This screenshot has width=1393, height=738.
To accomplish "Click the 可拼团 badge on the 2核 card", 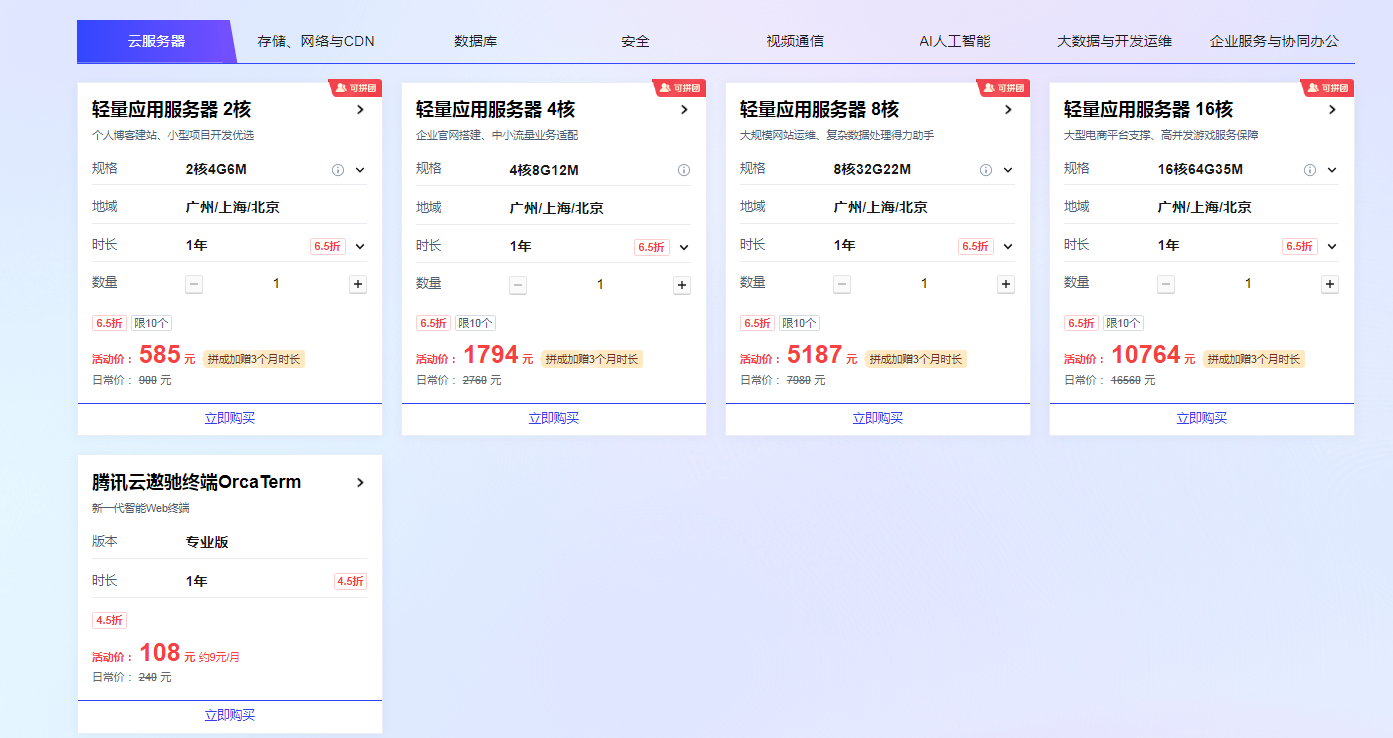I will coord(357,88).
